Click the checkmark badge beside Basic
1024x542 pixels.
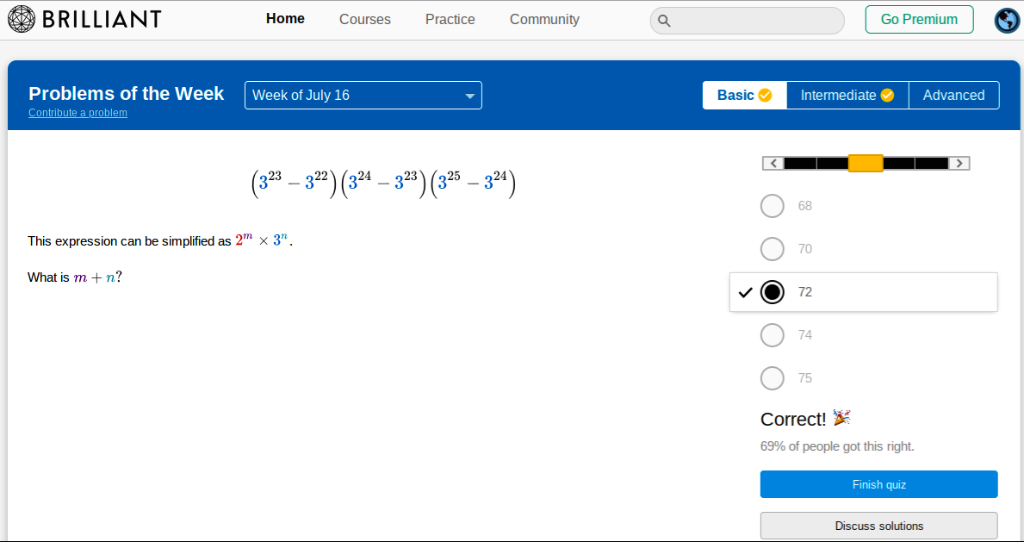765,95
